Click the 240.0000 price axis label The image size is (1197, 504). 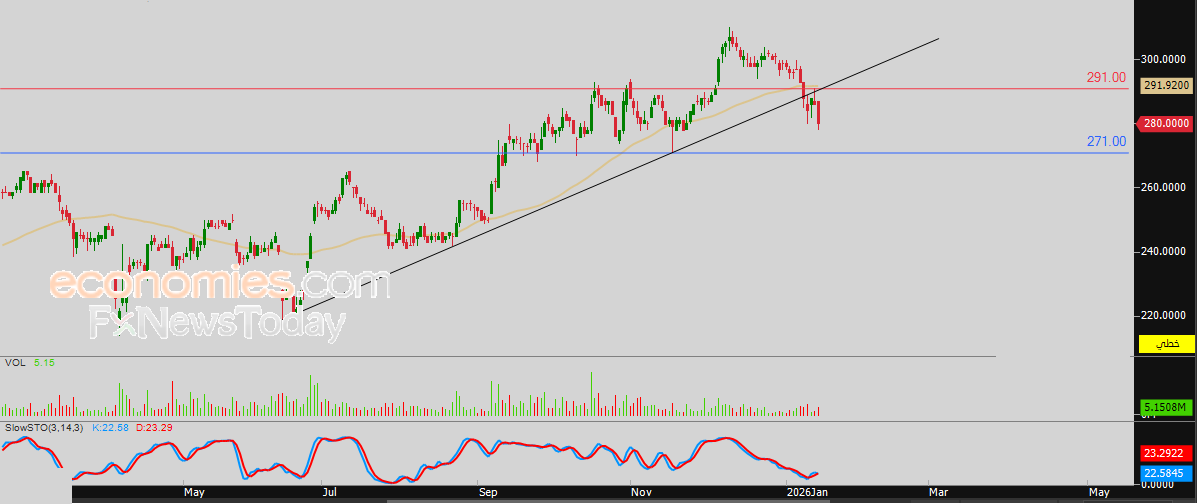(1164, 251)
